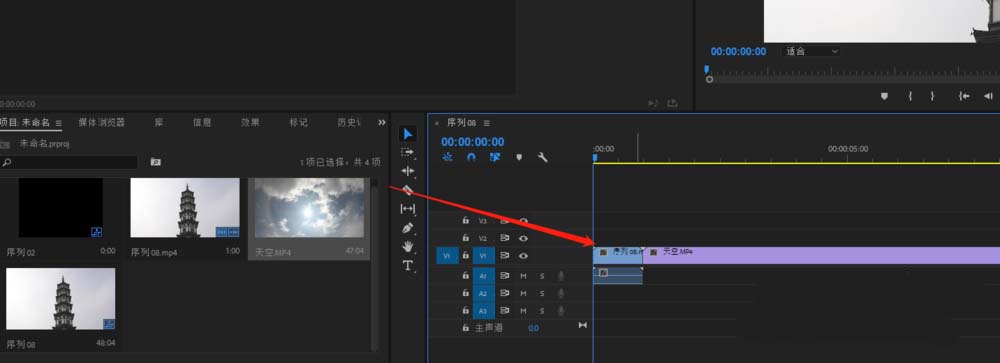The height and width of the screenshot is (363, 1000).
Task: Add marker in timeline panel
Action: pyautogui.click(x=519, y=158)
